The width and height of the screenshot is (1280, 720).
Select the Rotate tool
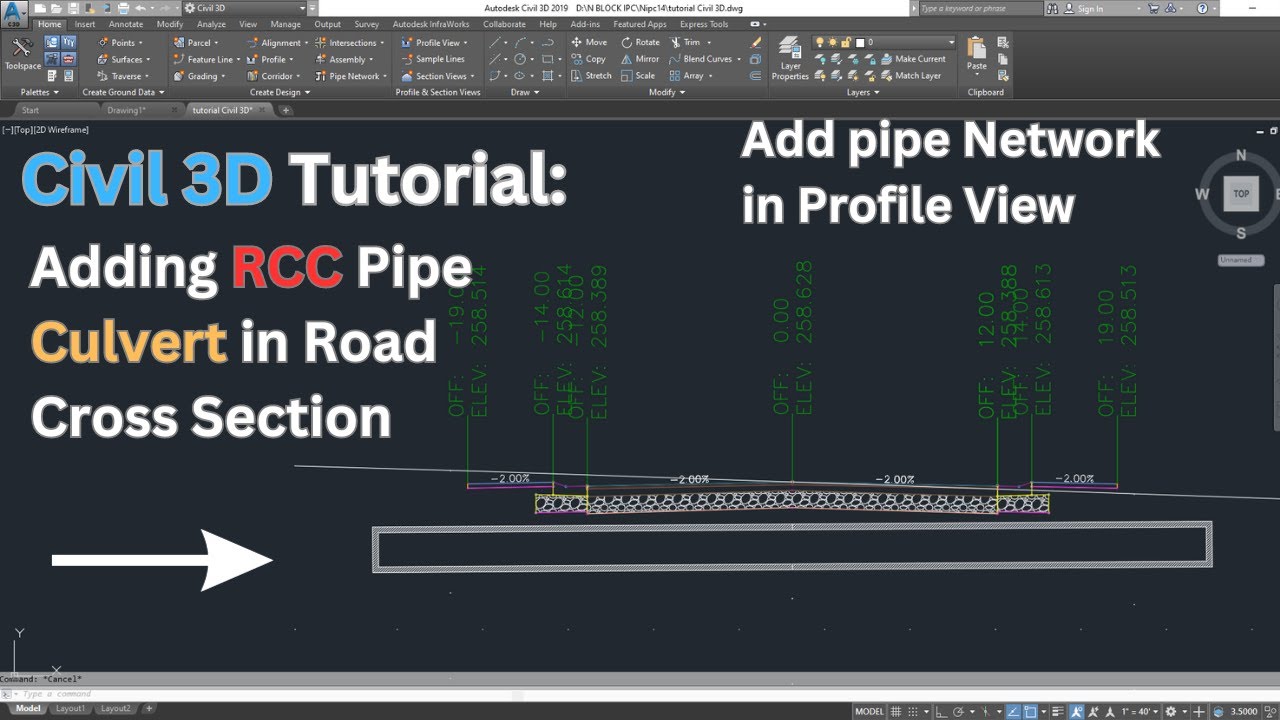pos(640,42)
